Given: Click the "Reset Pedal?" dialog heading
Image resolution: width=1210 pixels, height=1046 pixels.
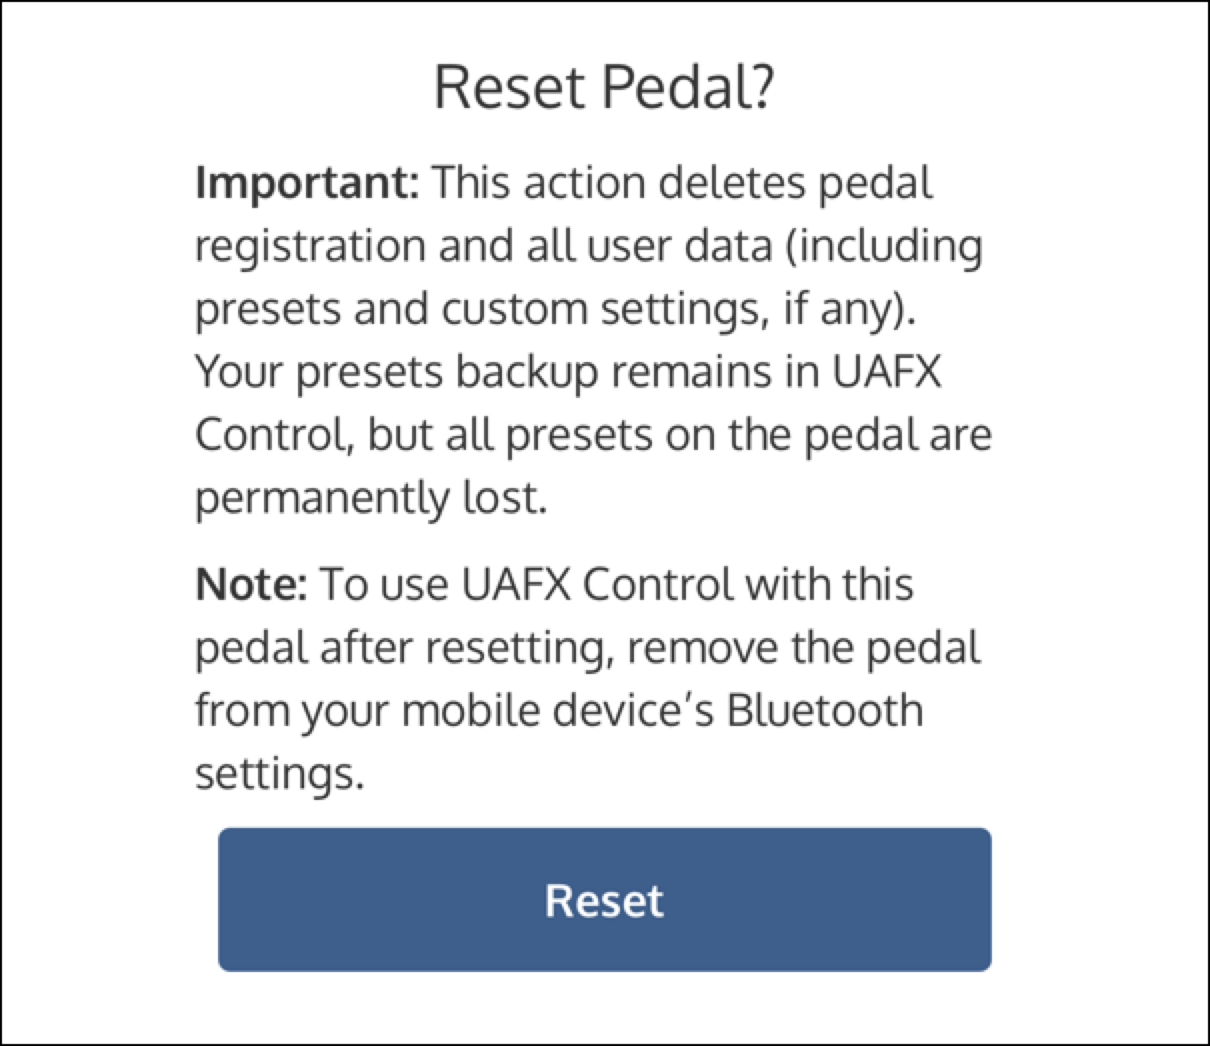Looking at the screenshot, I should pos(604,87).
